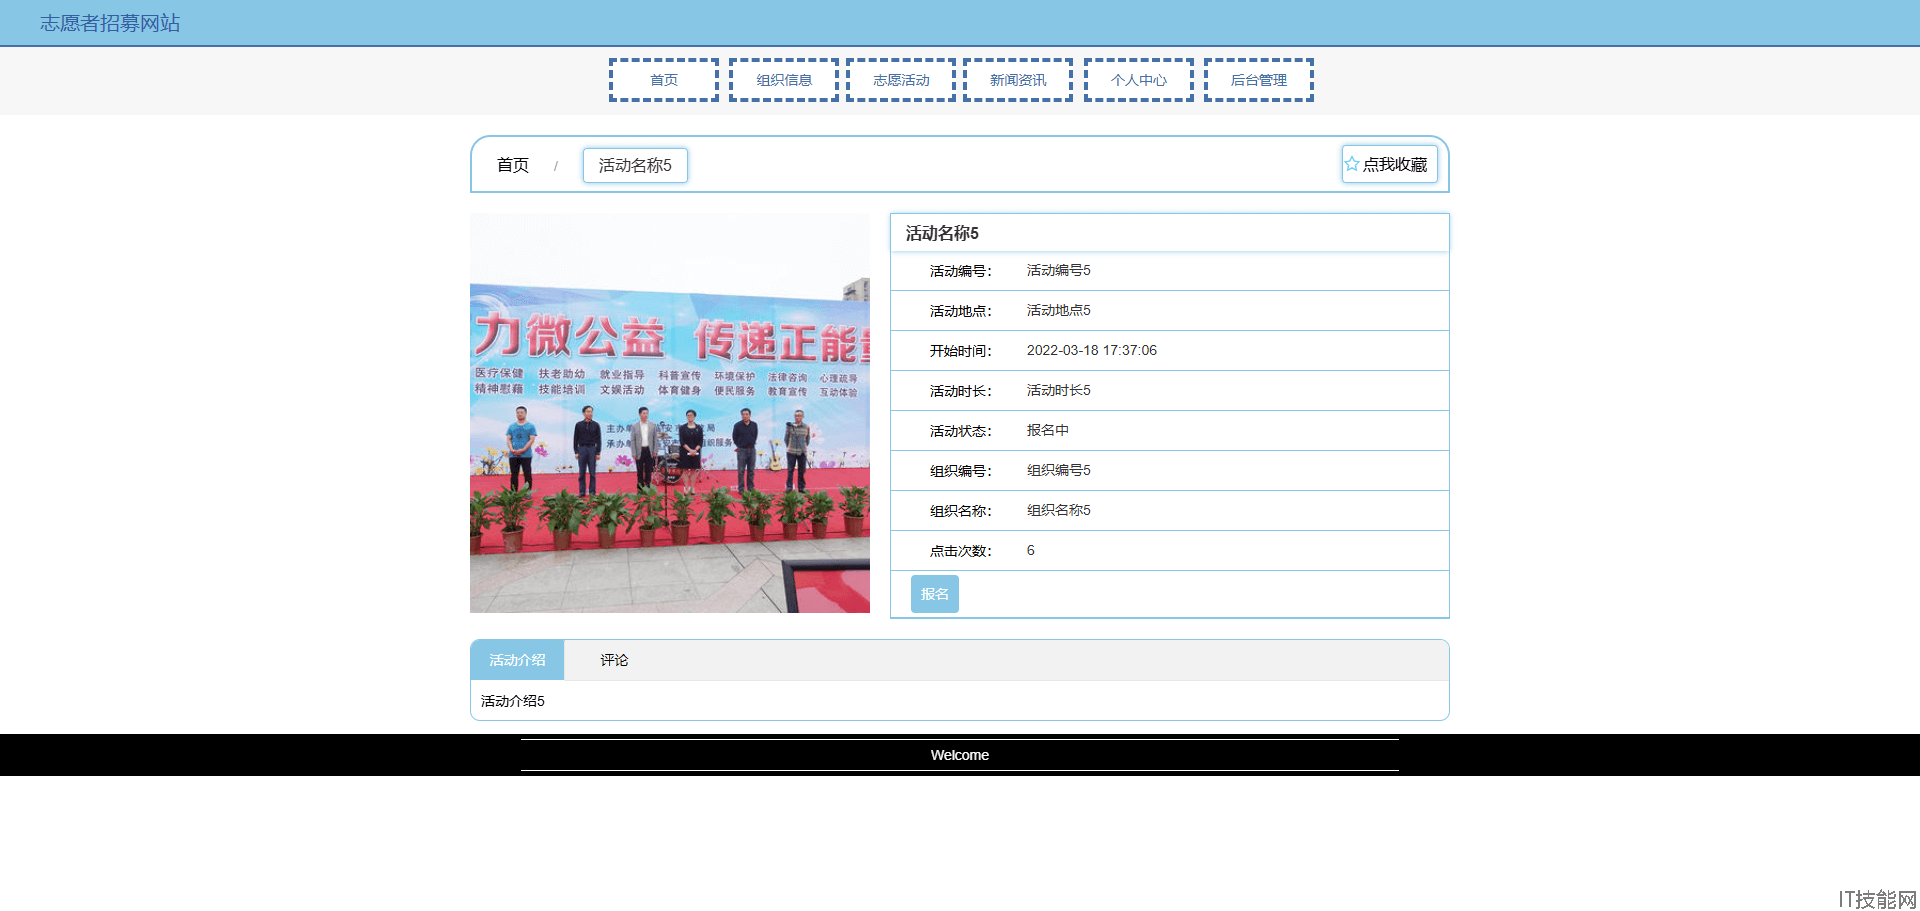Go to 志愿活动 in the navigation bar
The height and width of the screenshot is (911, 1920).
click(x=901, y=80)
